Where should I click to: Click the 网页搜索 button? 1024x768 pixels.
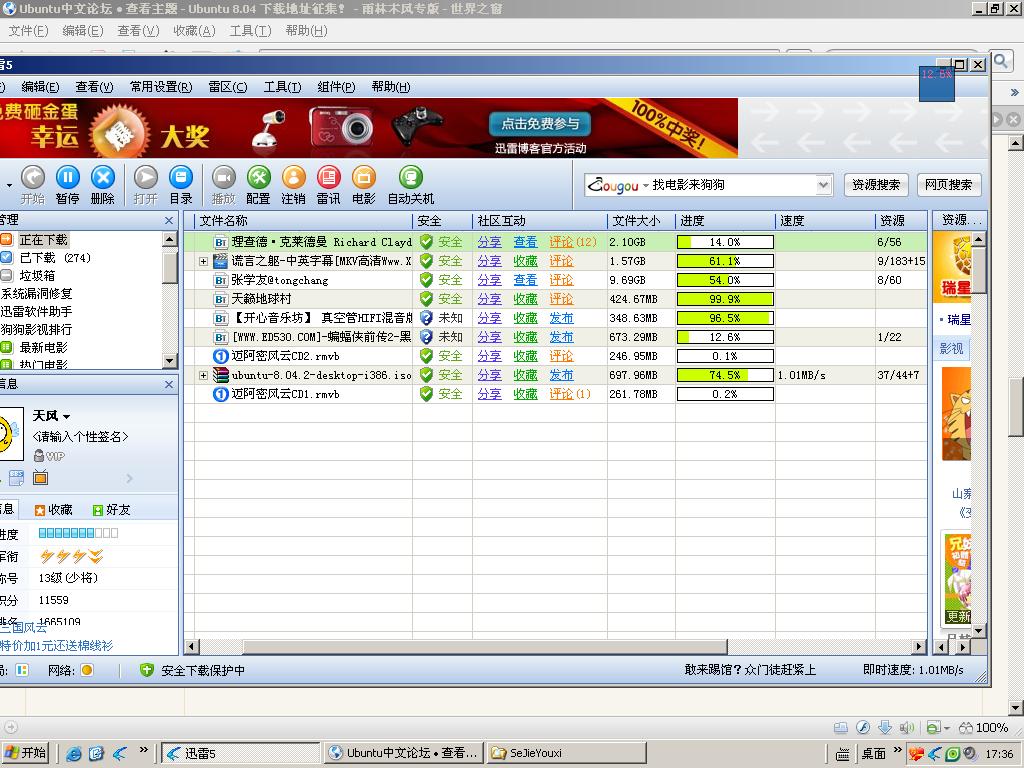click(x=949, y=185)
